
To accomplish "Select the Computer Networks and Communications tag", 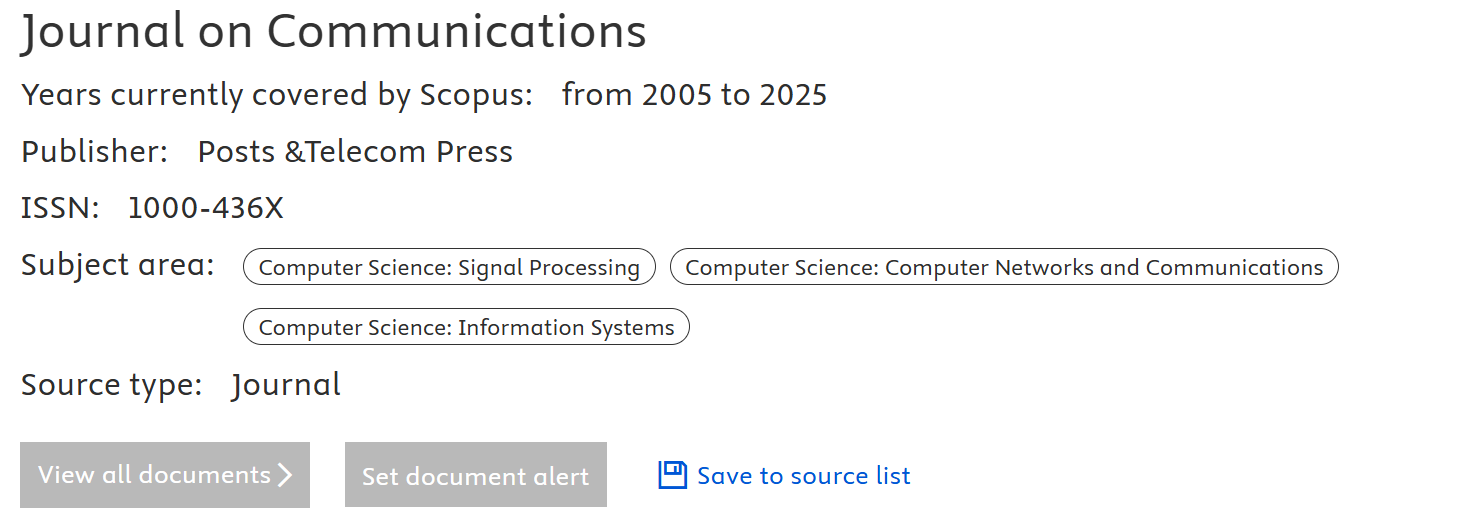I will (x=1003, y=267).
